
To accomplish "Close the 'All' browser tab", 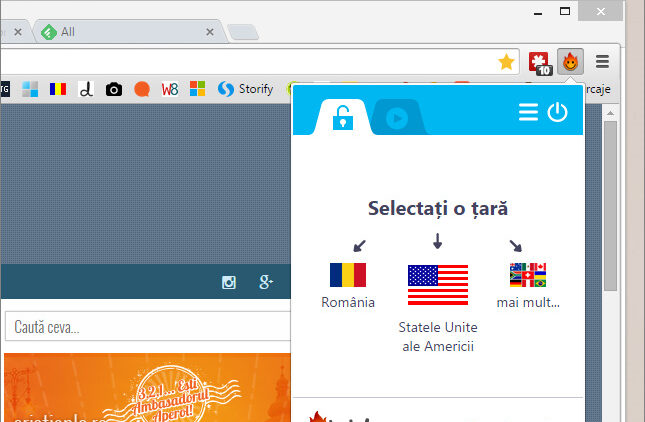I will (209, 32).
